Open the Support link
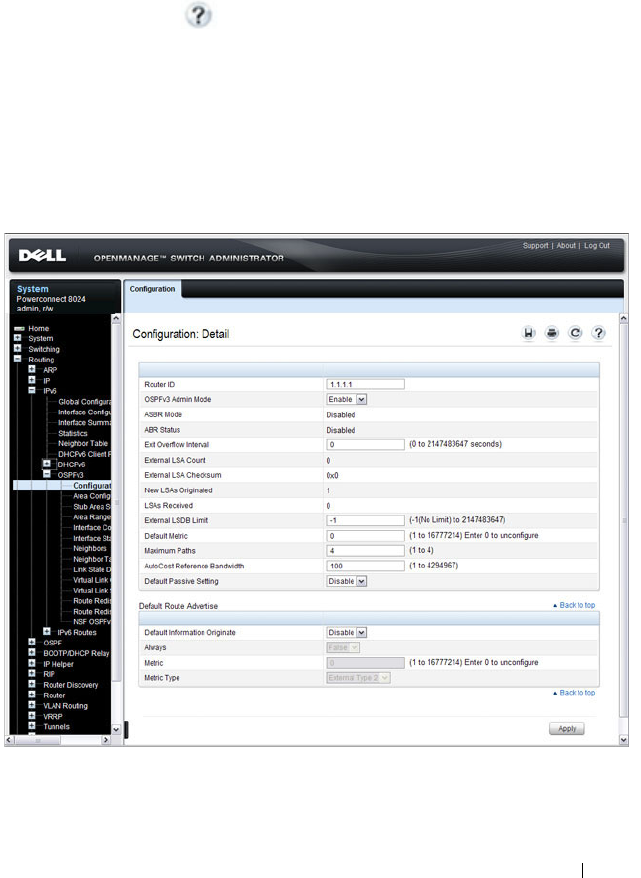The height and width of the screenshot is (878, 641). (535, 245)
